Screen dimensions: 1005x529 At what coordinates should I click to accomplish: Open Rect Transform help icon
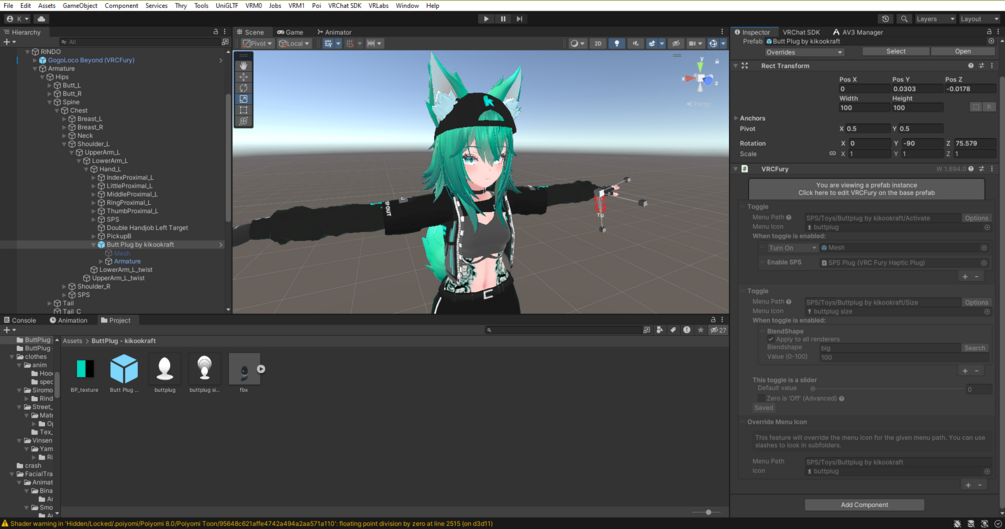(970, 66)
